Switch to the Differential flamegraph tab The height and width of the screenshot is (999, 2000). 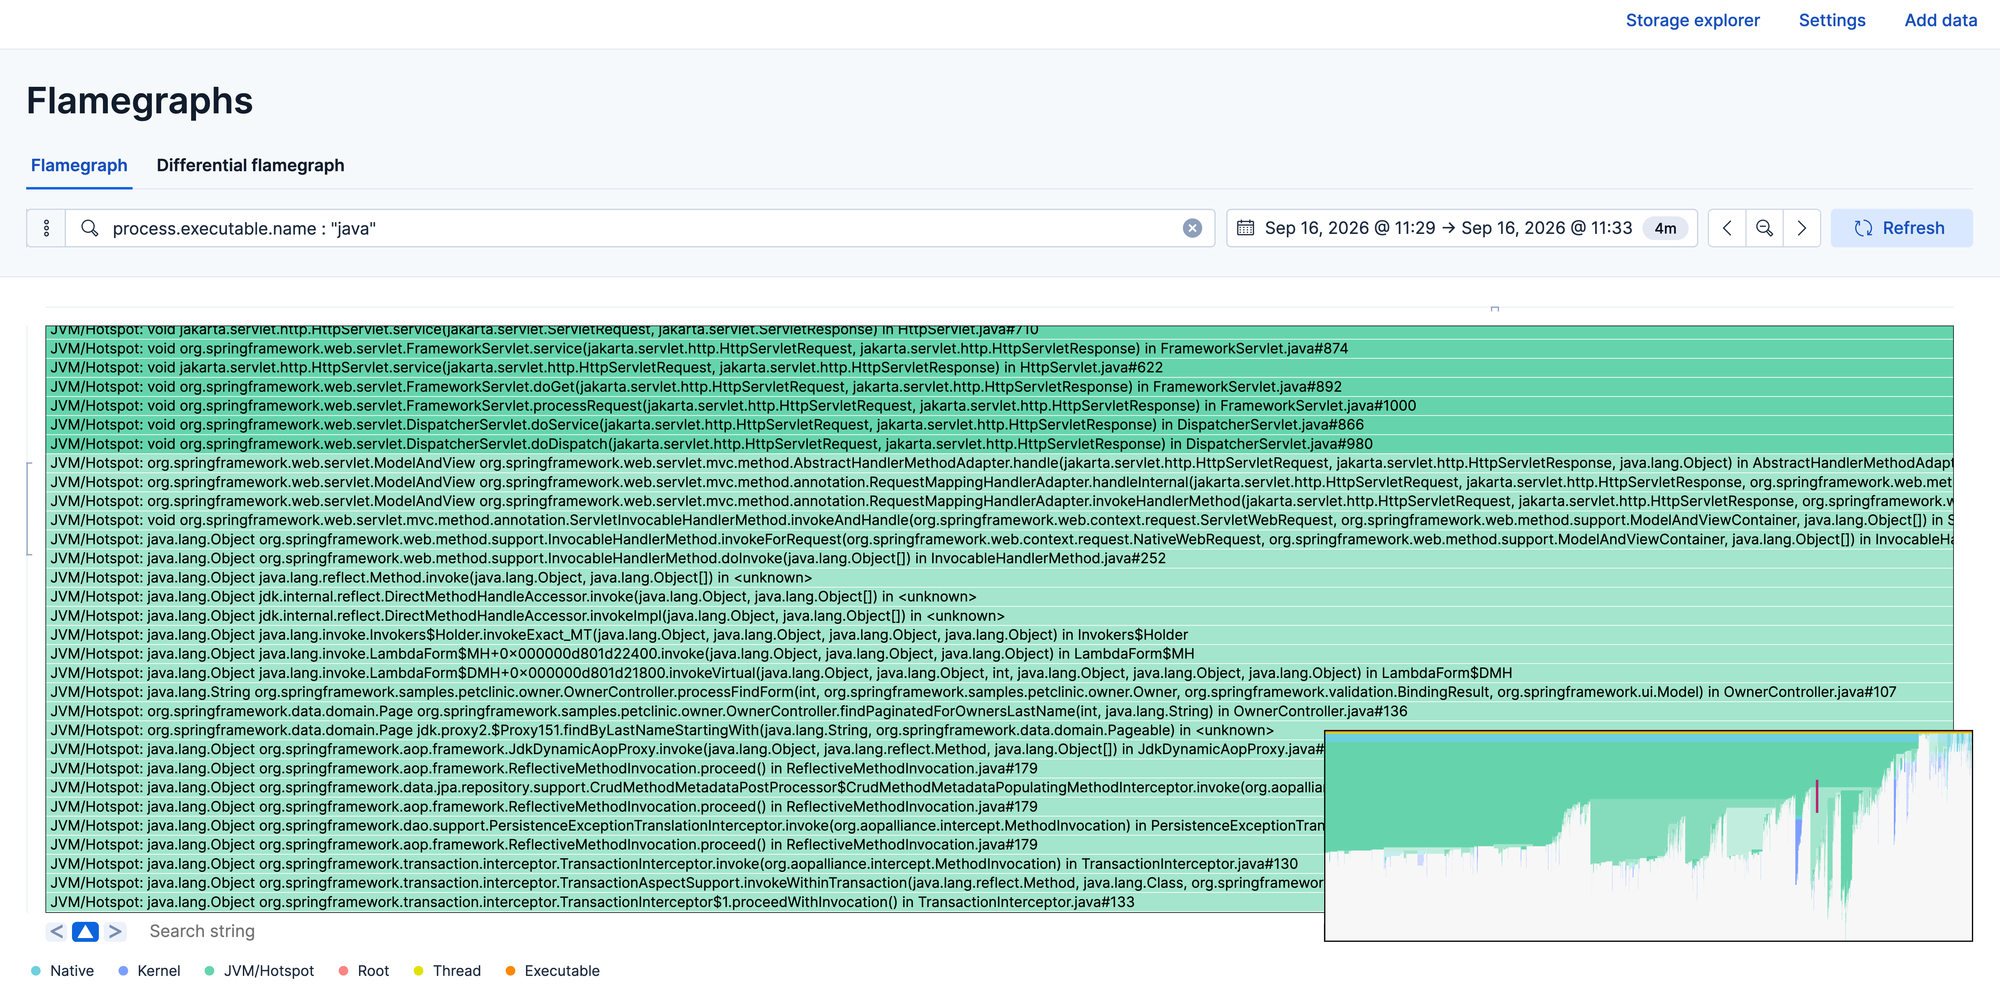coord(250,165)
